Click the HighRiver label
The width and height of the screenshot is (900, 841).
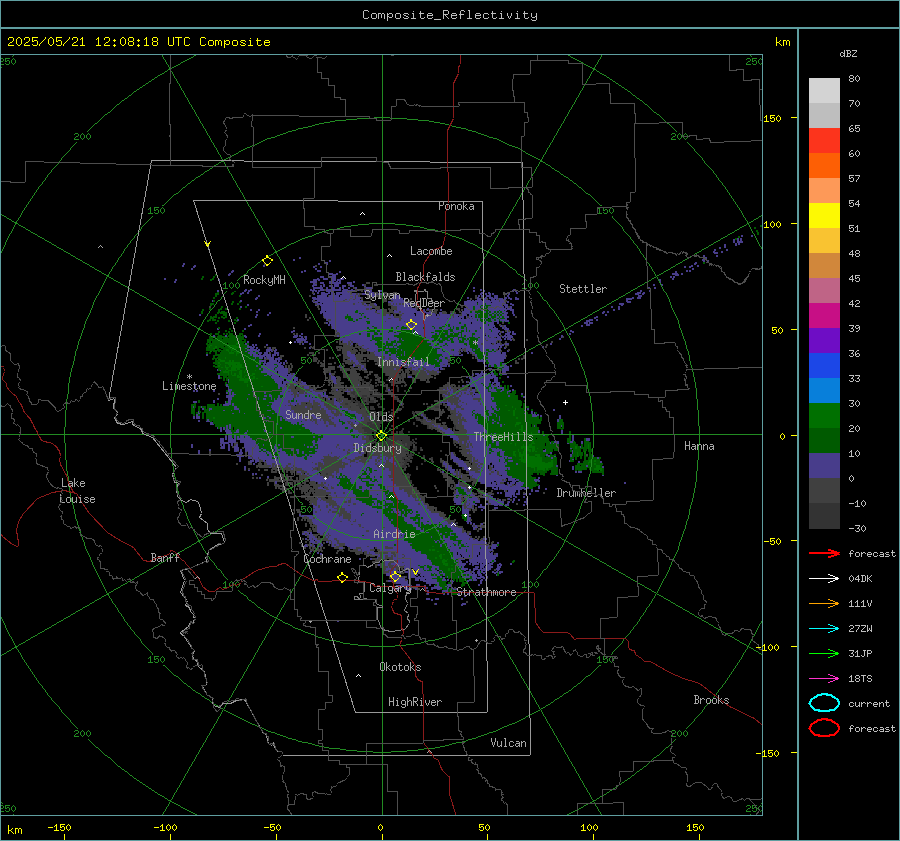pos(415,702)
